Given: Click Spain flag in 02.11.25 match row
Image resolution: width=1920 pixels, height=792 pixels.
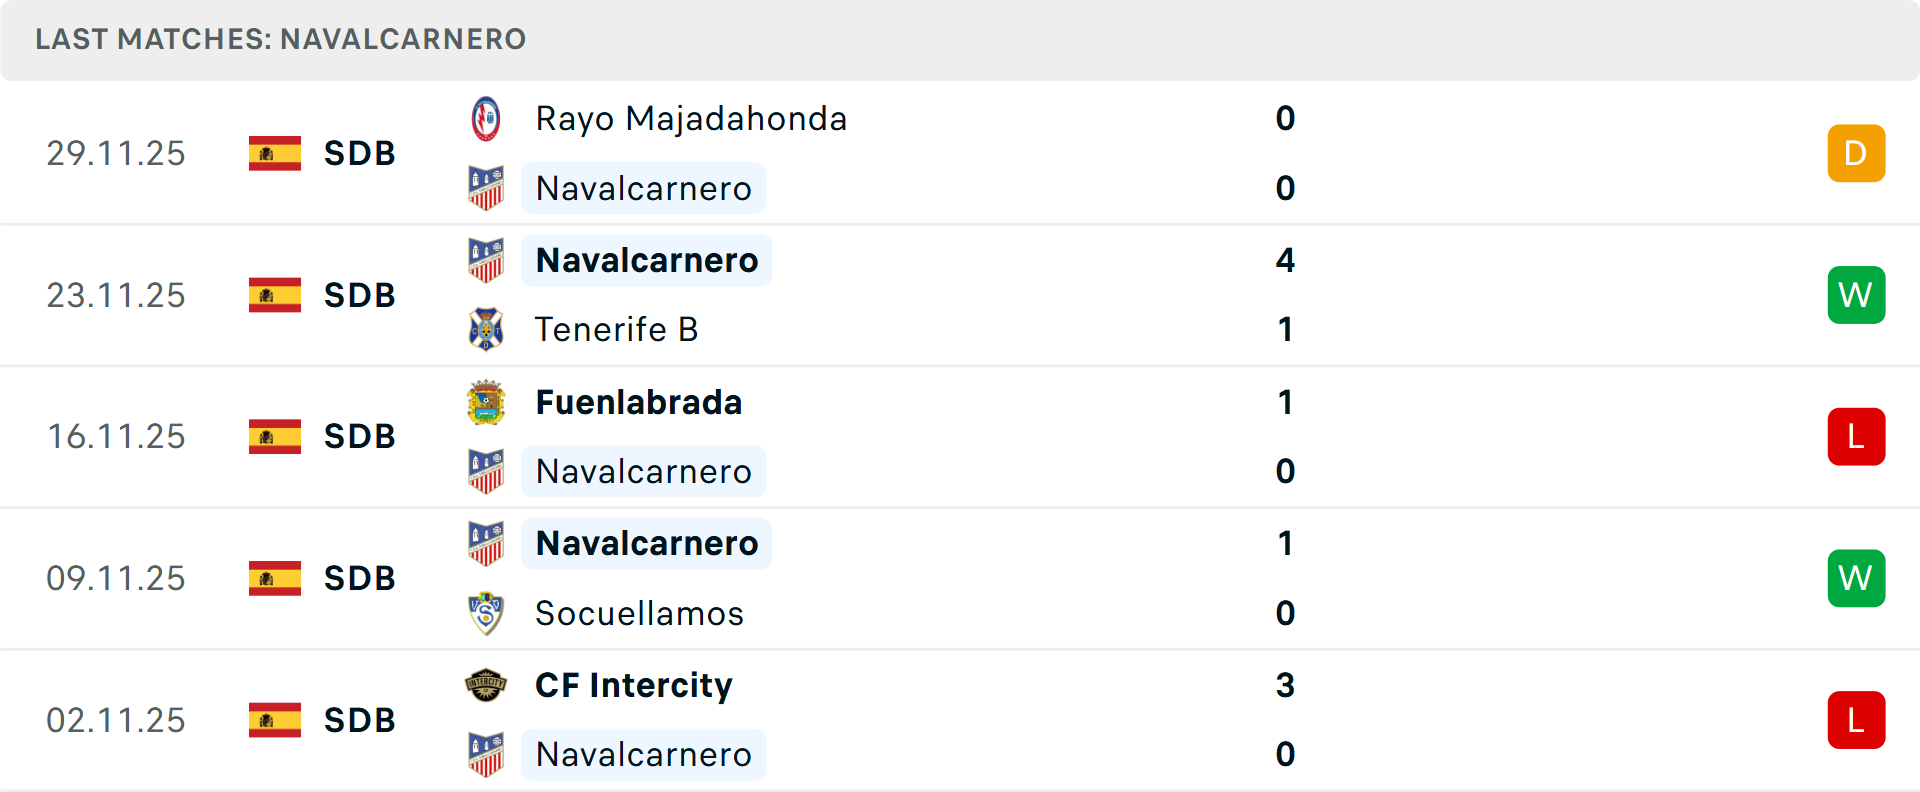Looking at the screenshot, I should [x=275, y=720].
